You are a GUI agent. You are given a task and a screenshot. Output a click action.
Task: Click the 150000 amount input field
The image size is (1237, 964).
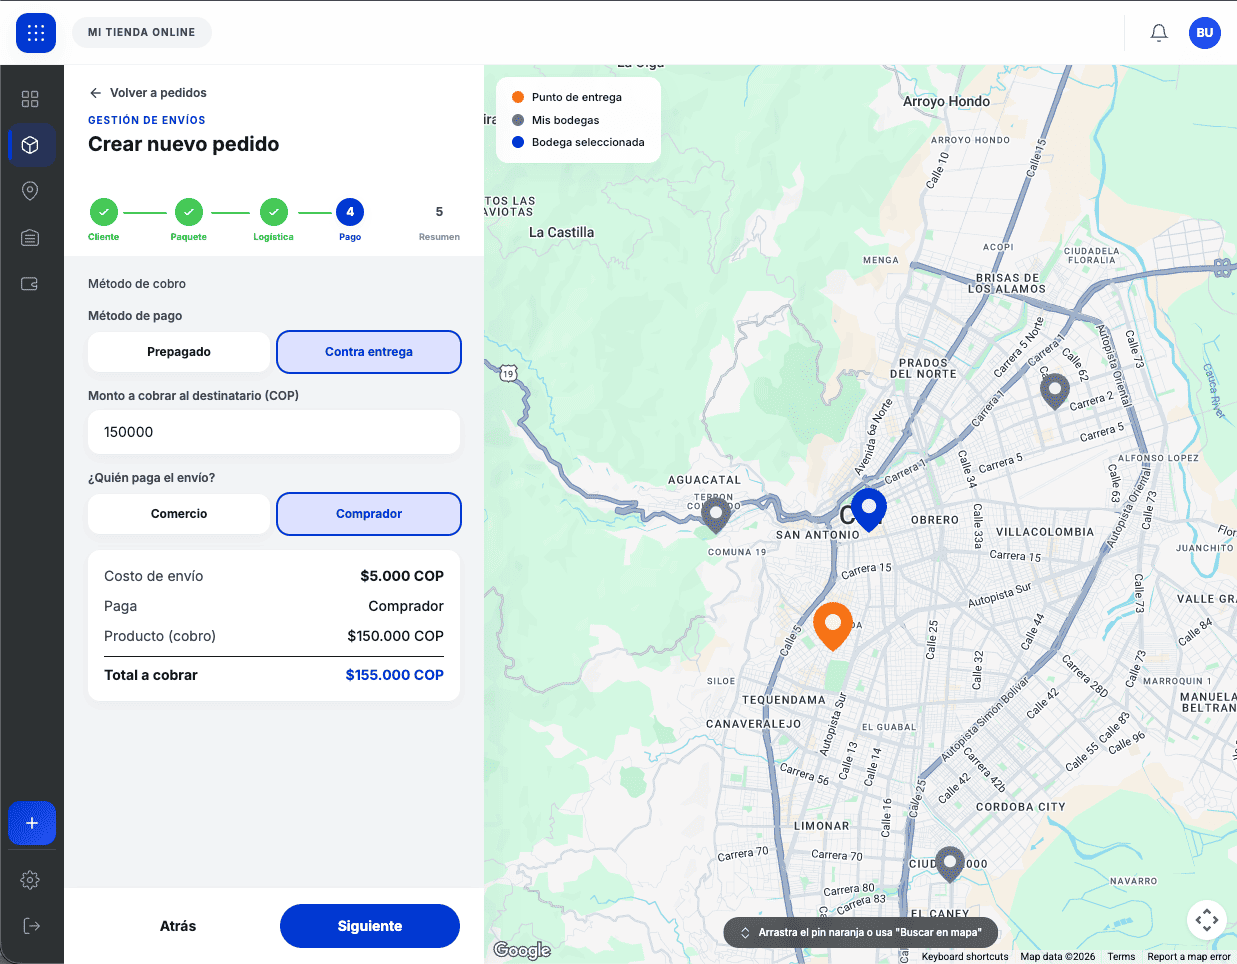(273, 431)
